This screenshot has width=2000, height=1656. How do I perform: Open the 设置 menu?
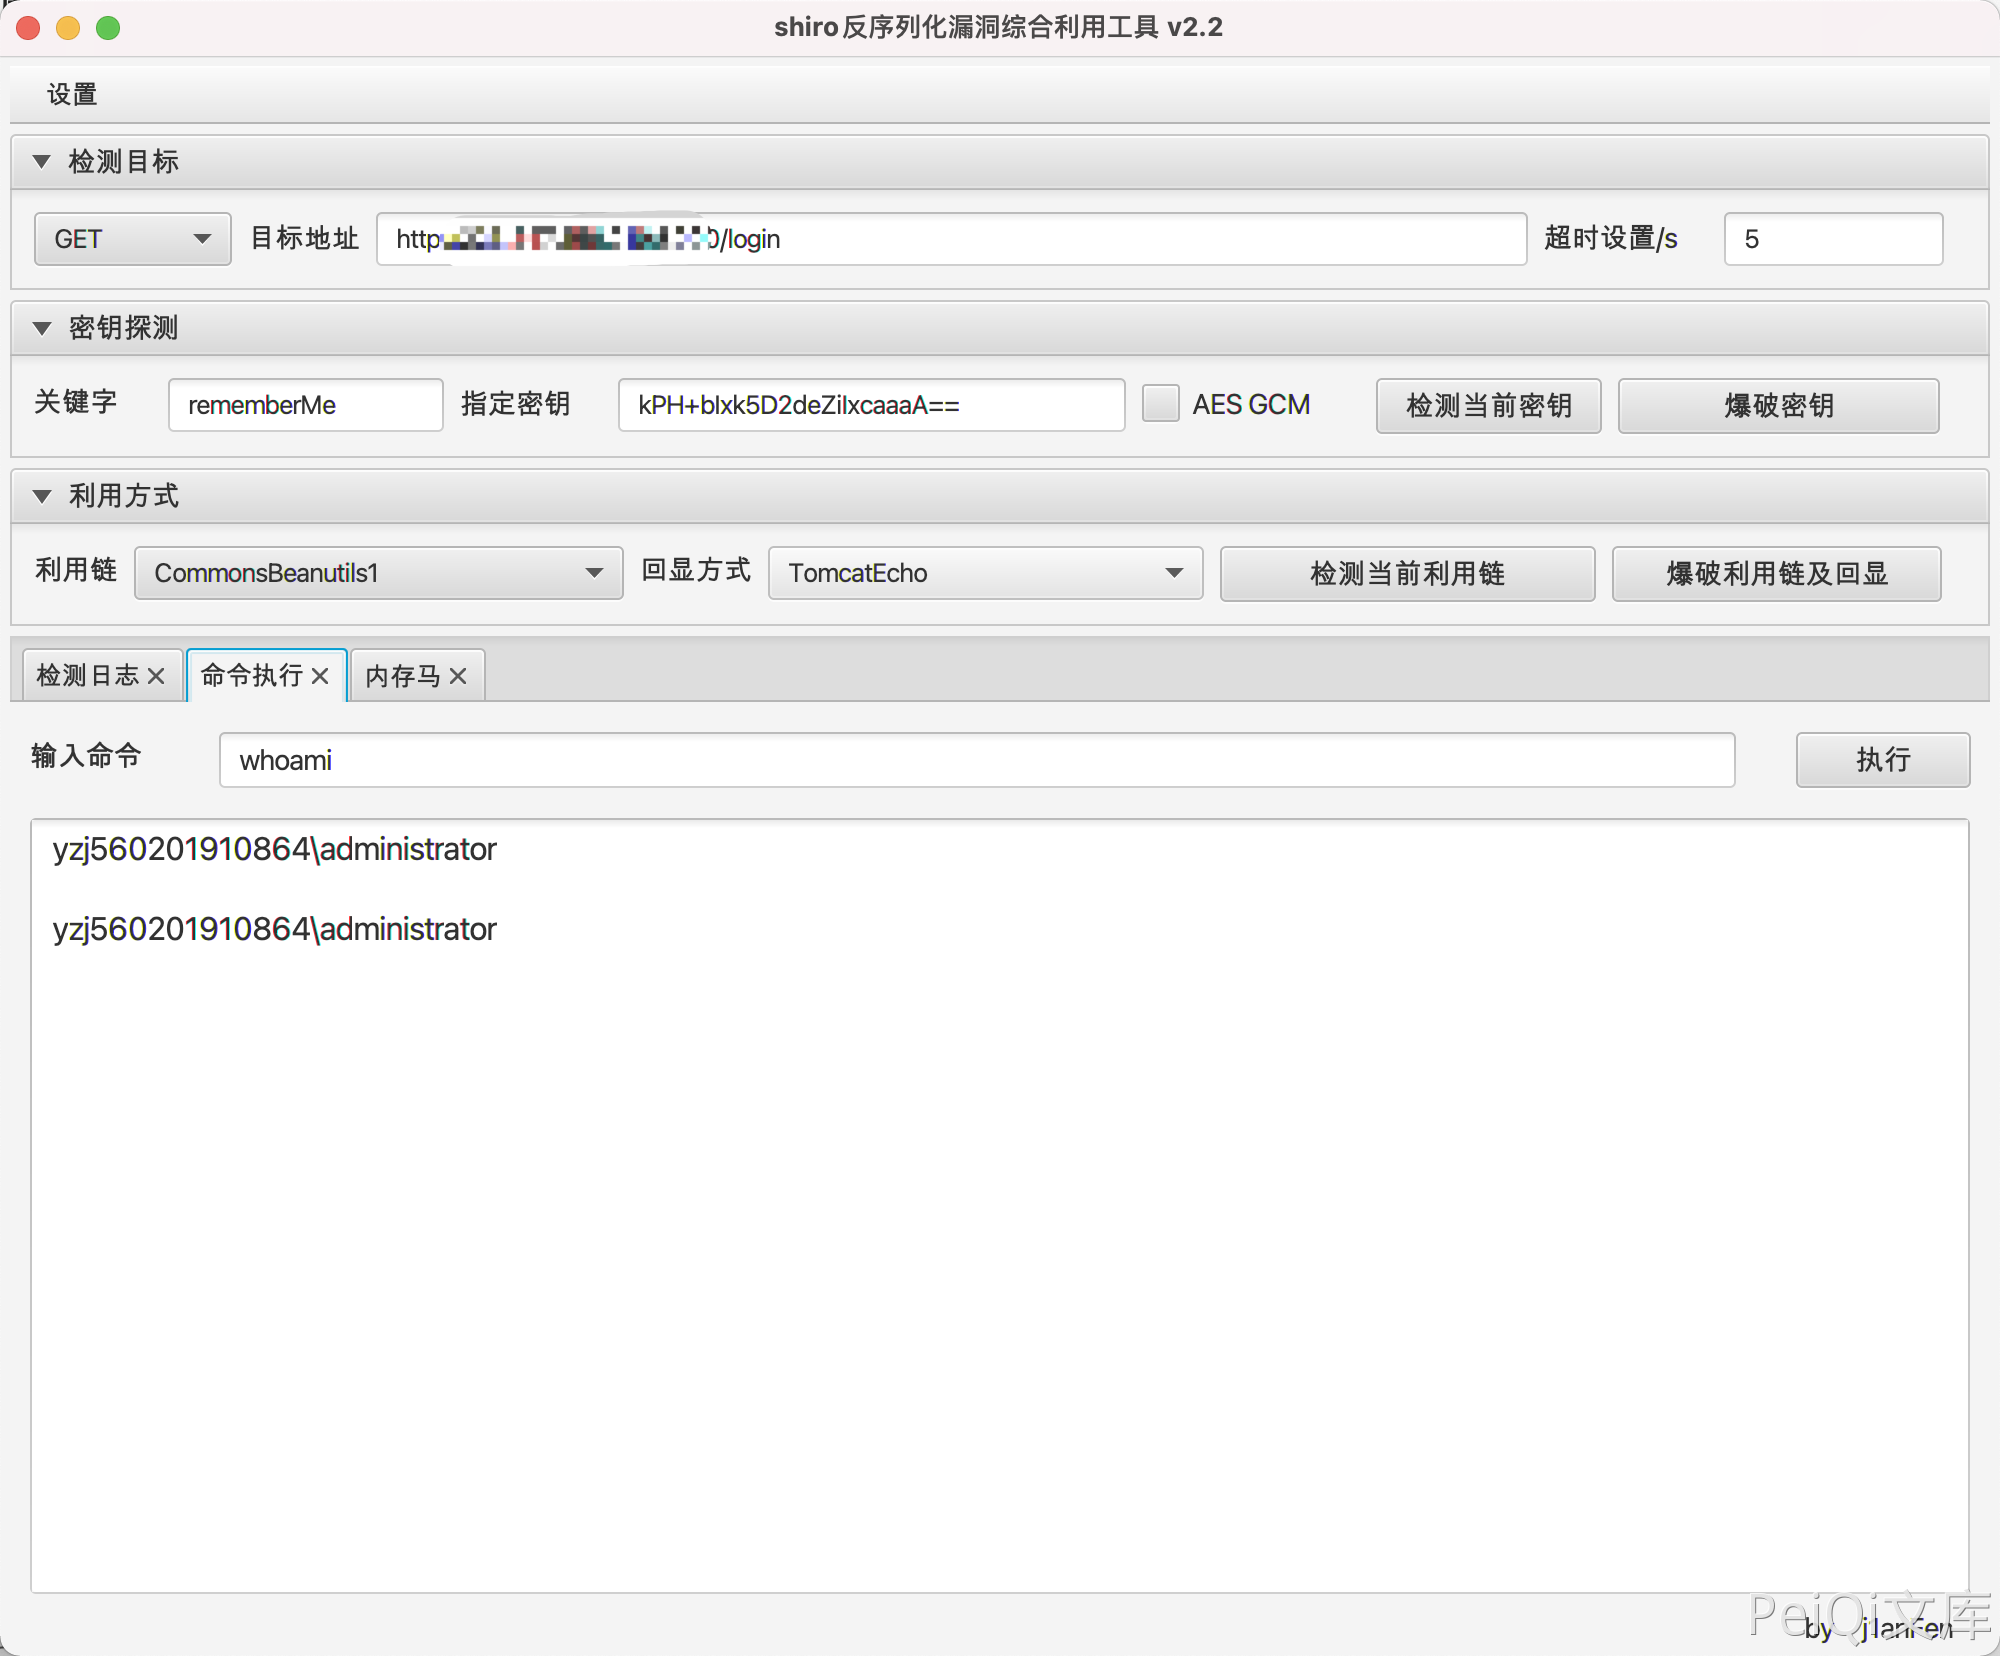(72, 95)
